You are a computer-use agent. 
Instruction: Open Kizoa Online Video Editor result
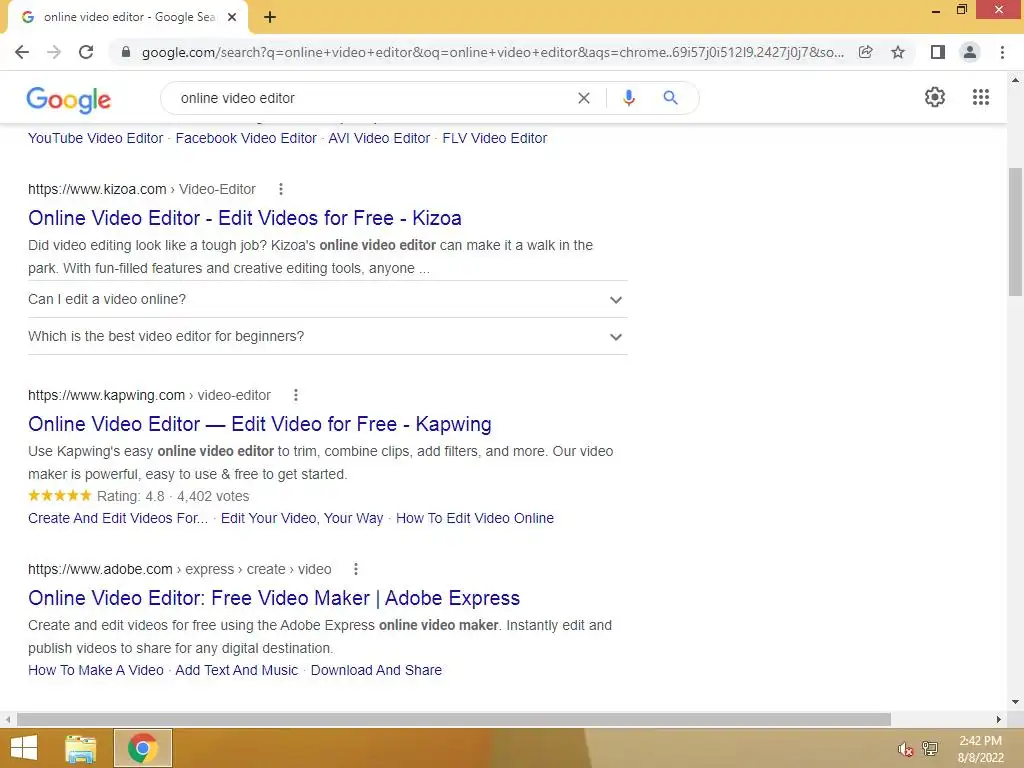tap(245, 218)
